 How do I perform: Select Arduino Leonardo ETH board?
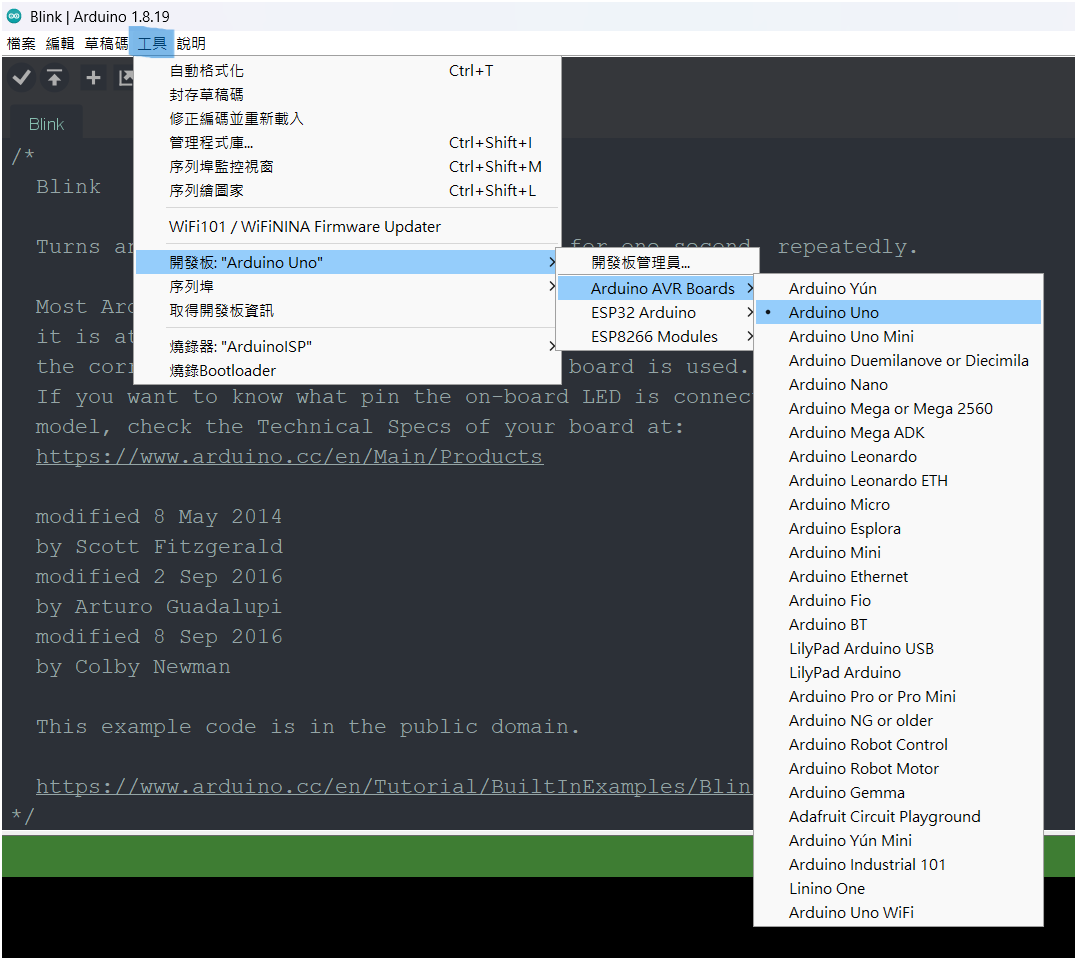[x=898, y=481]
